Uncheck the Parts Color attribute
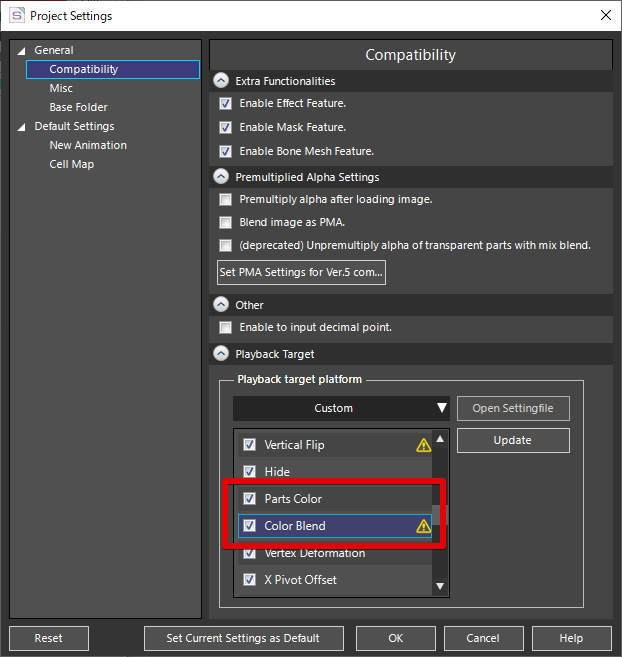The width and height of the screenshot is (622, 657). 250,499
